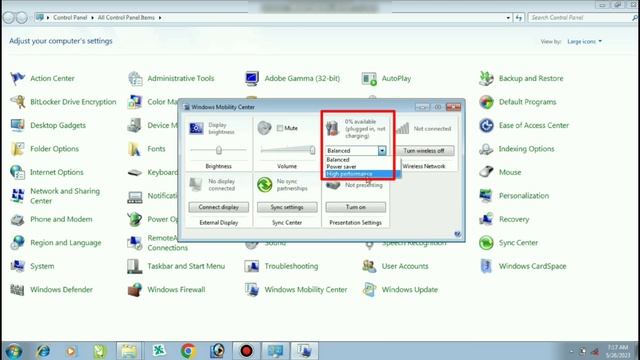
Task: Open Ease of Access Center icon
Action: (x=486, y=125)
